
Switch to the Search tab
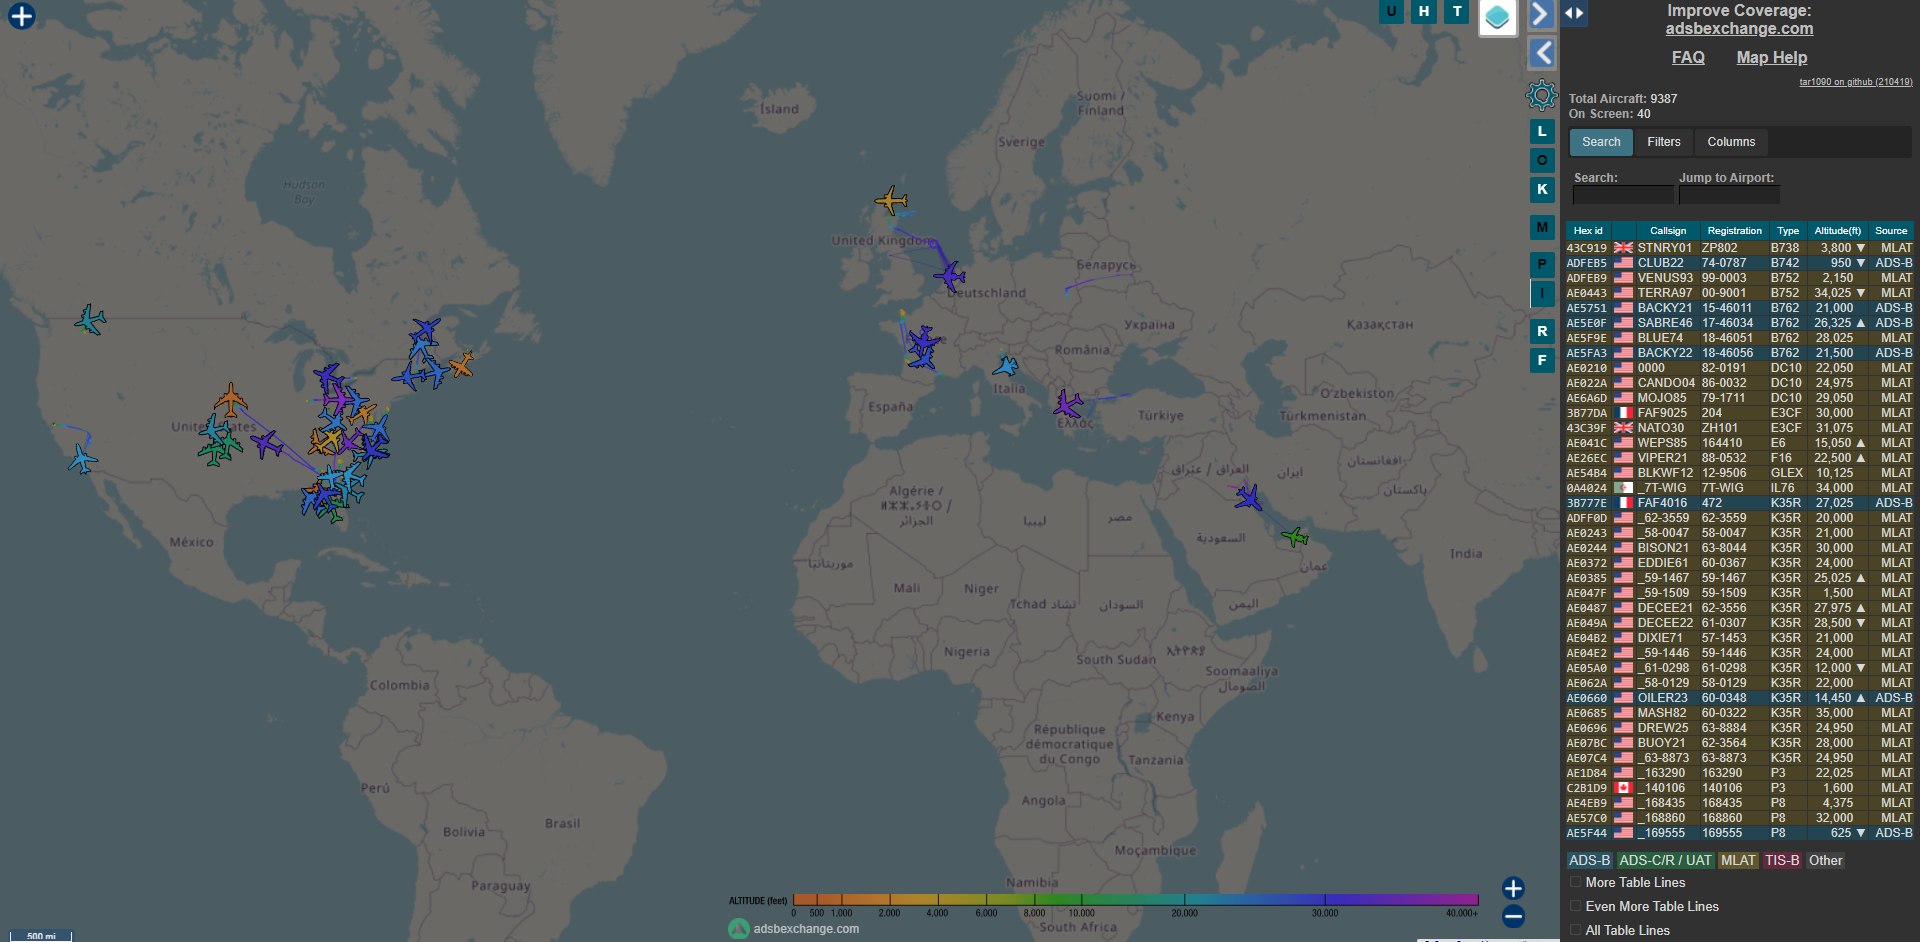point(1601,142)
